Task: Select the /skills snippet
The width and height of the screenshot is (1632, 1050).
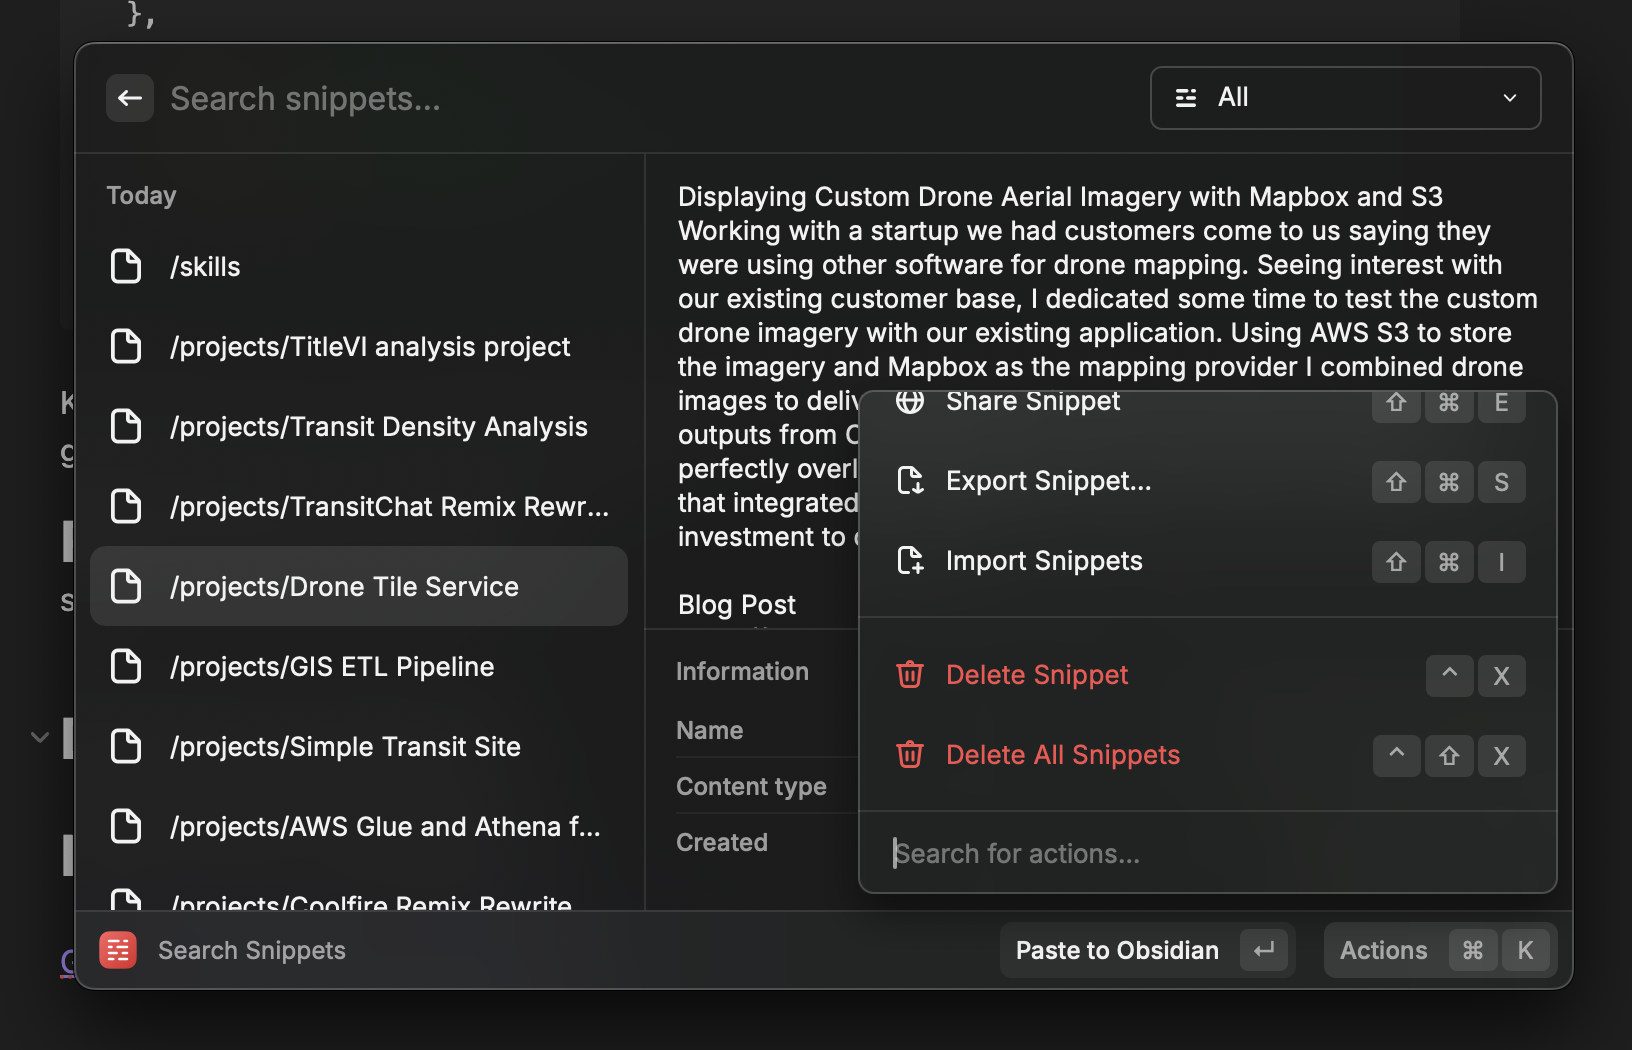Action: pos(359,266)
